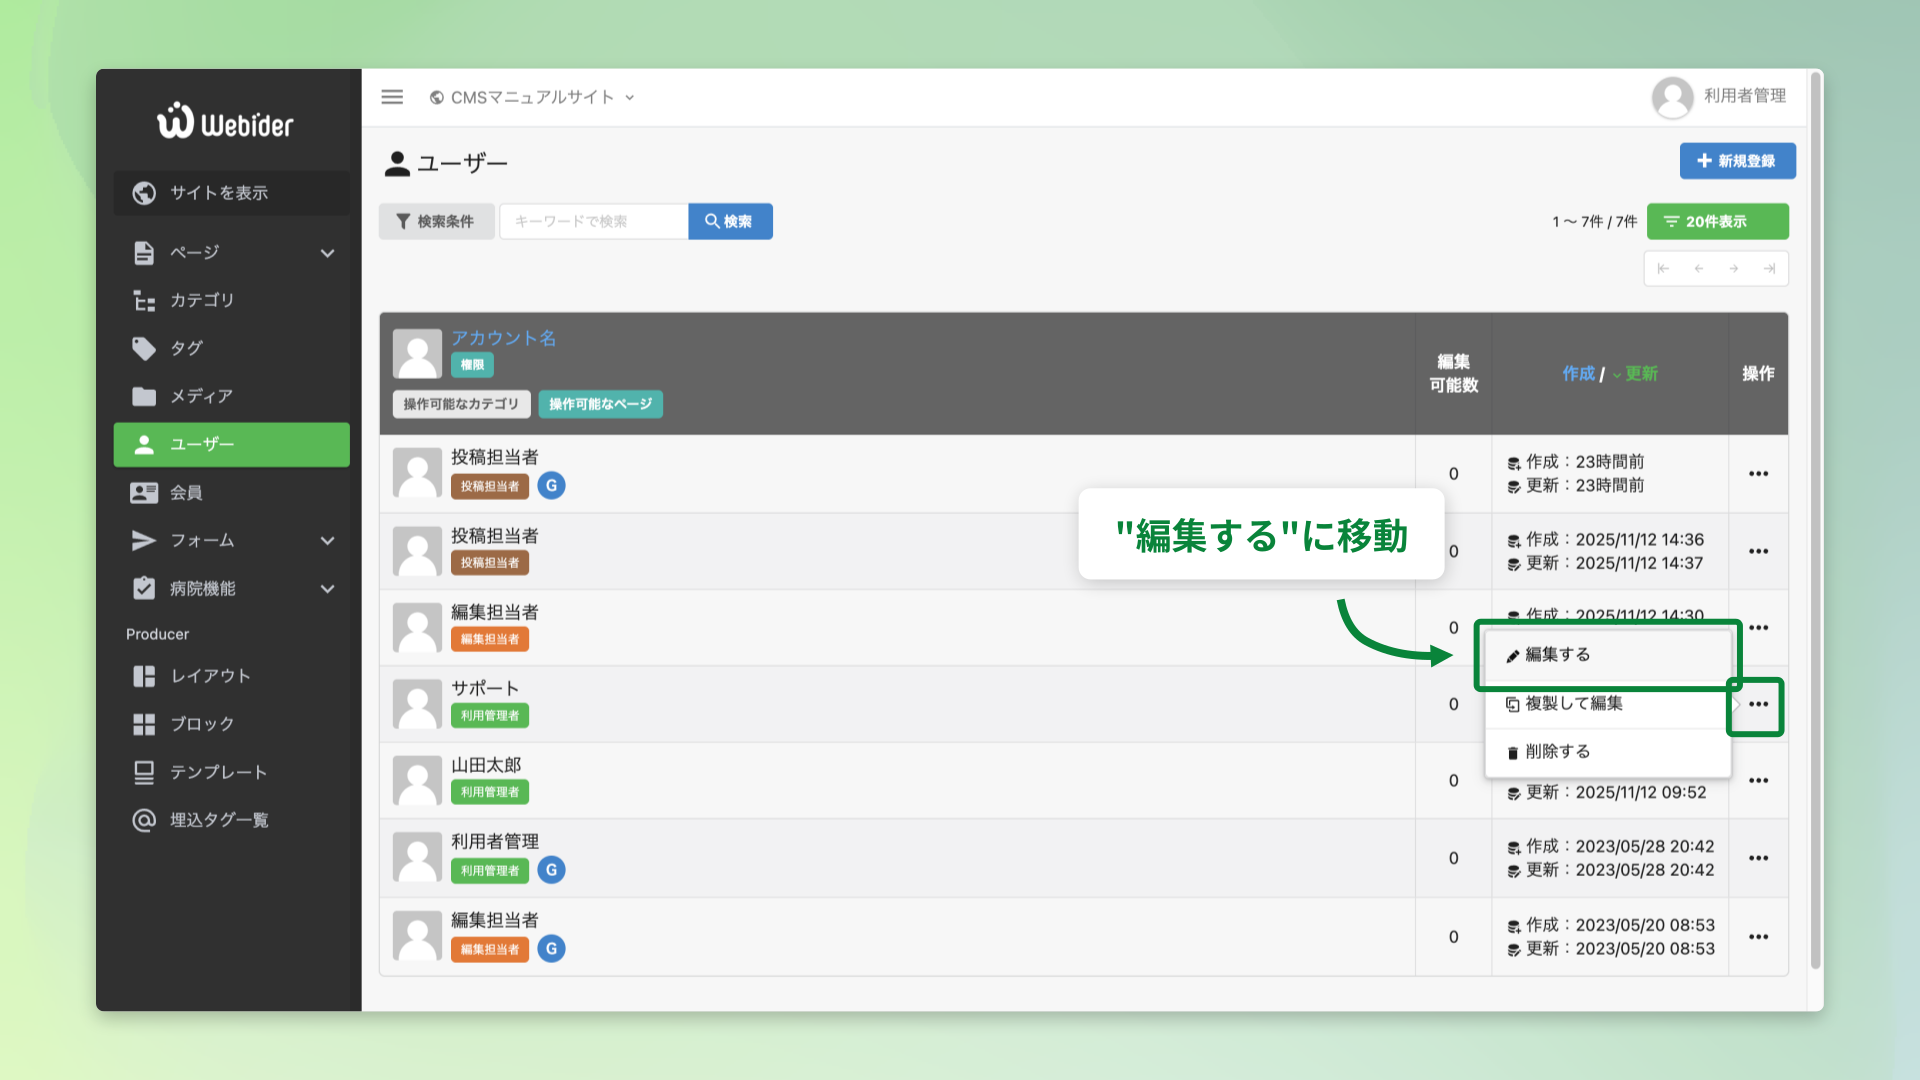Screen dimensions: 1920x1080
Task: Open レイアウト in the sidebar
Action: click(x=232, y=676)
